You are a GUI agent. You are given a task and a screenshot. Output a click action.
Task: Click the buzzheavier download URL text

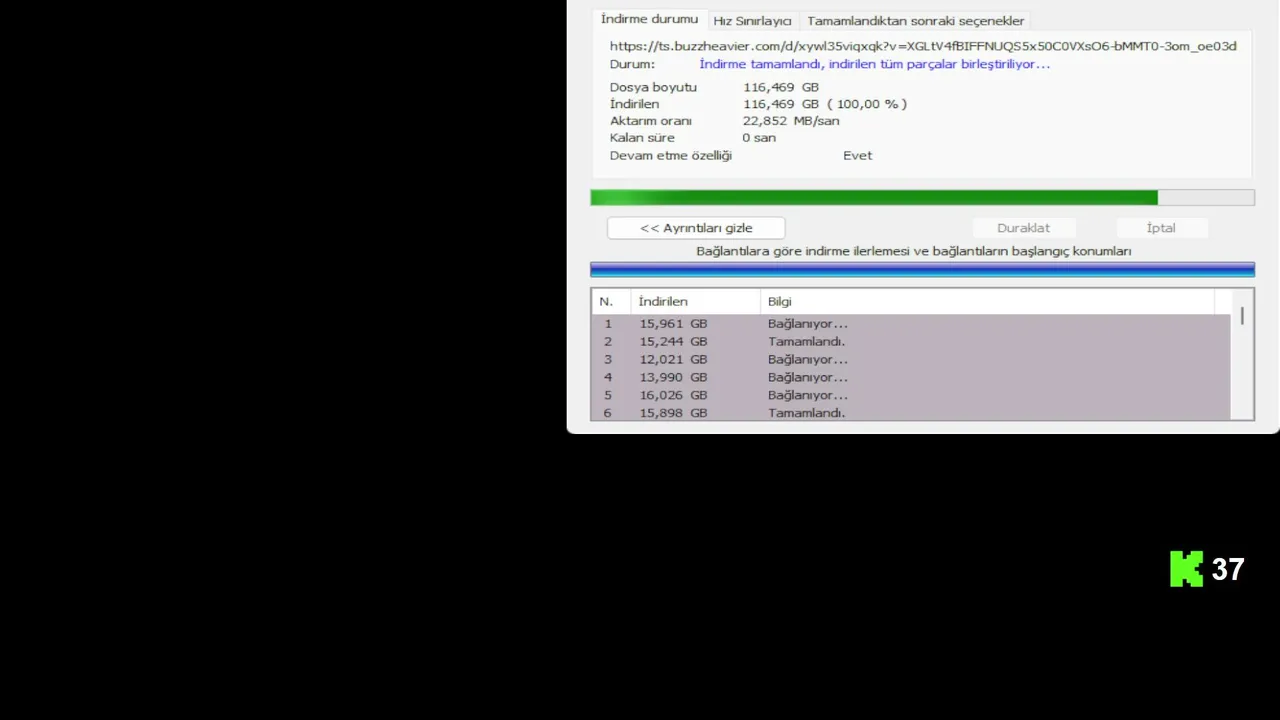pos(923,46)
